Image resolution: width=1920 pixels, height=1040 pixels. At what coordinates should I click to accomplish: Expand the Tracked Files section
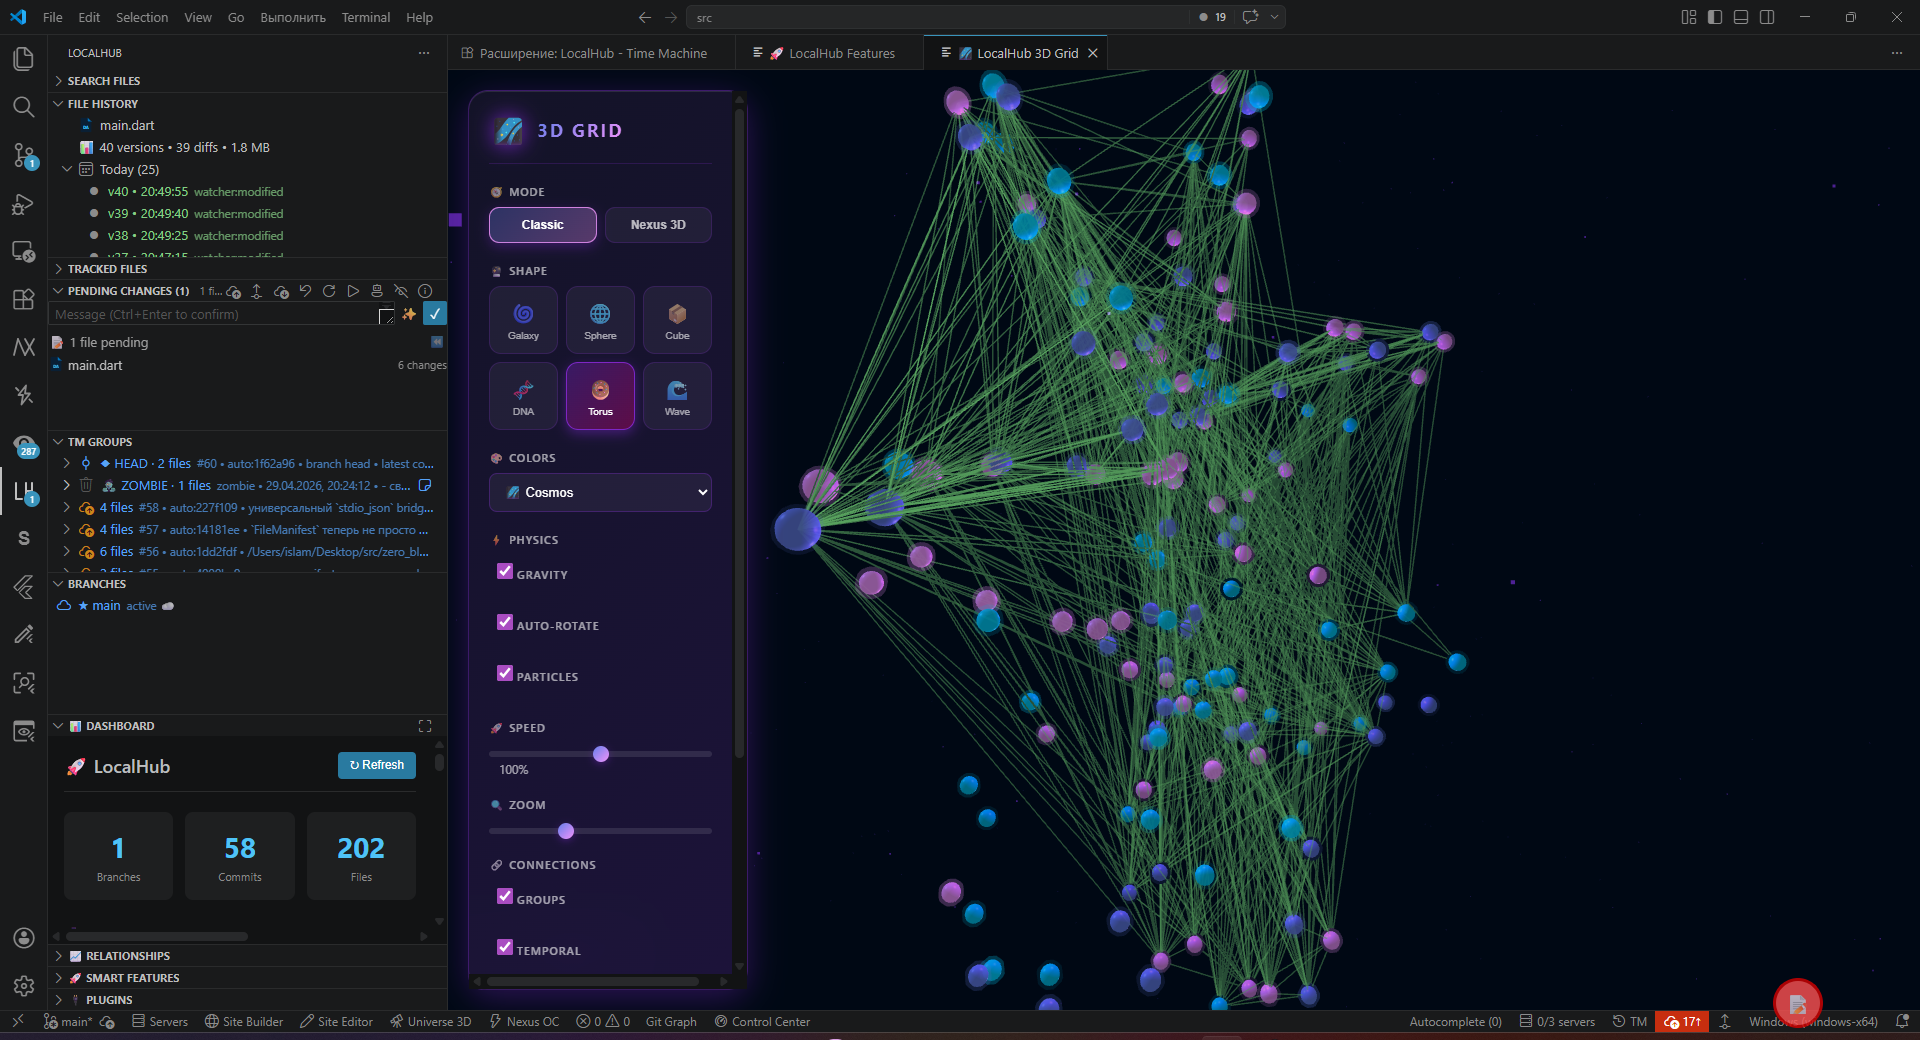click(x=247, y=269)
